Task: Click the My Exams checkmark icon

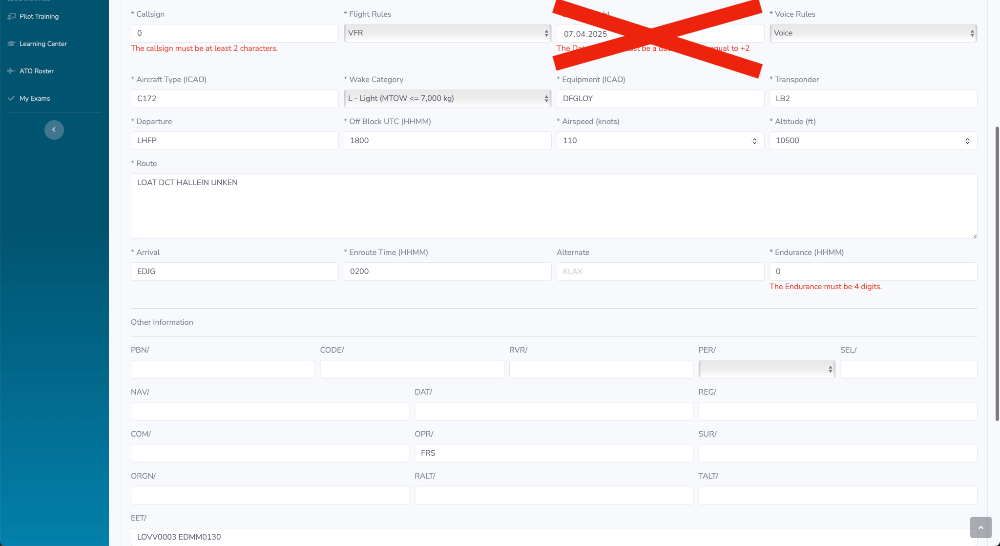Action: pos(11,99)
